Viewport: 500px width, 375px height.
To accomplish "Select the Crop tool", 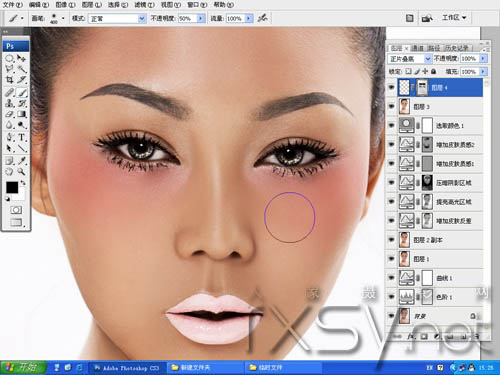I will click(10, 80).
